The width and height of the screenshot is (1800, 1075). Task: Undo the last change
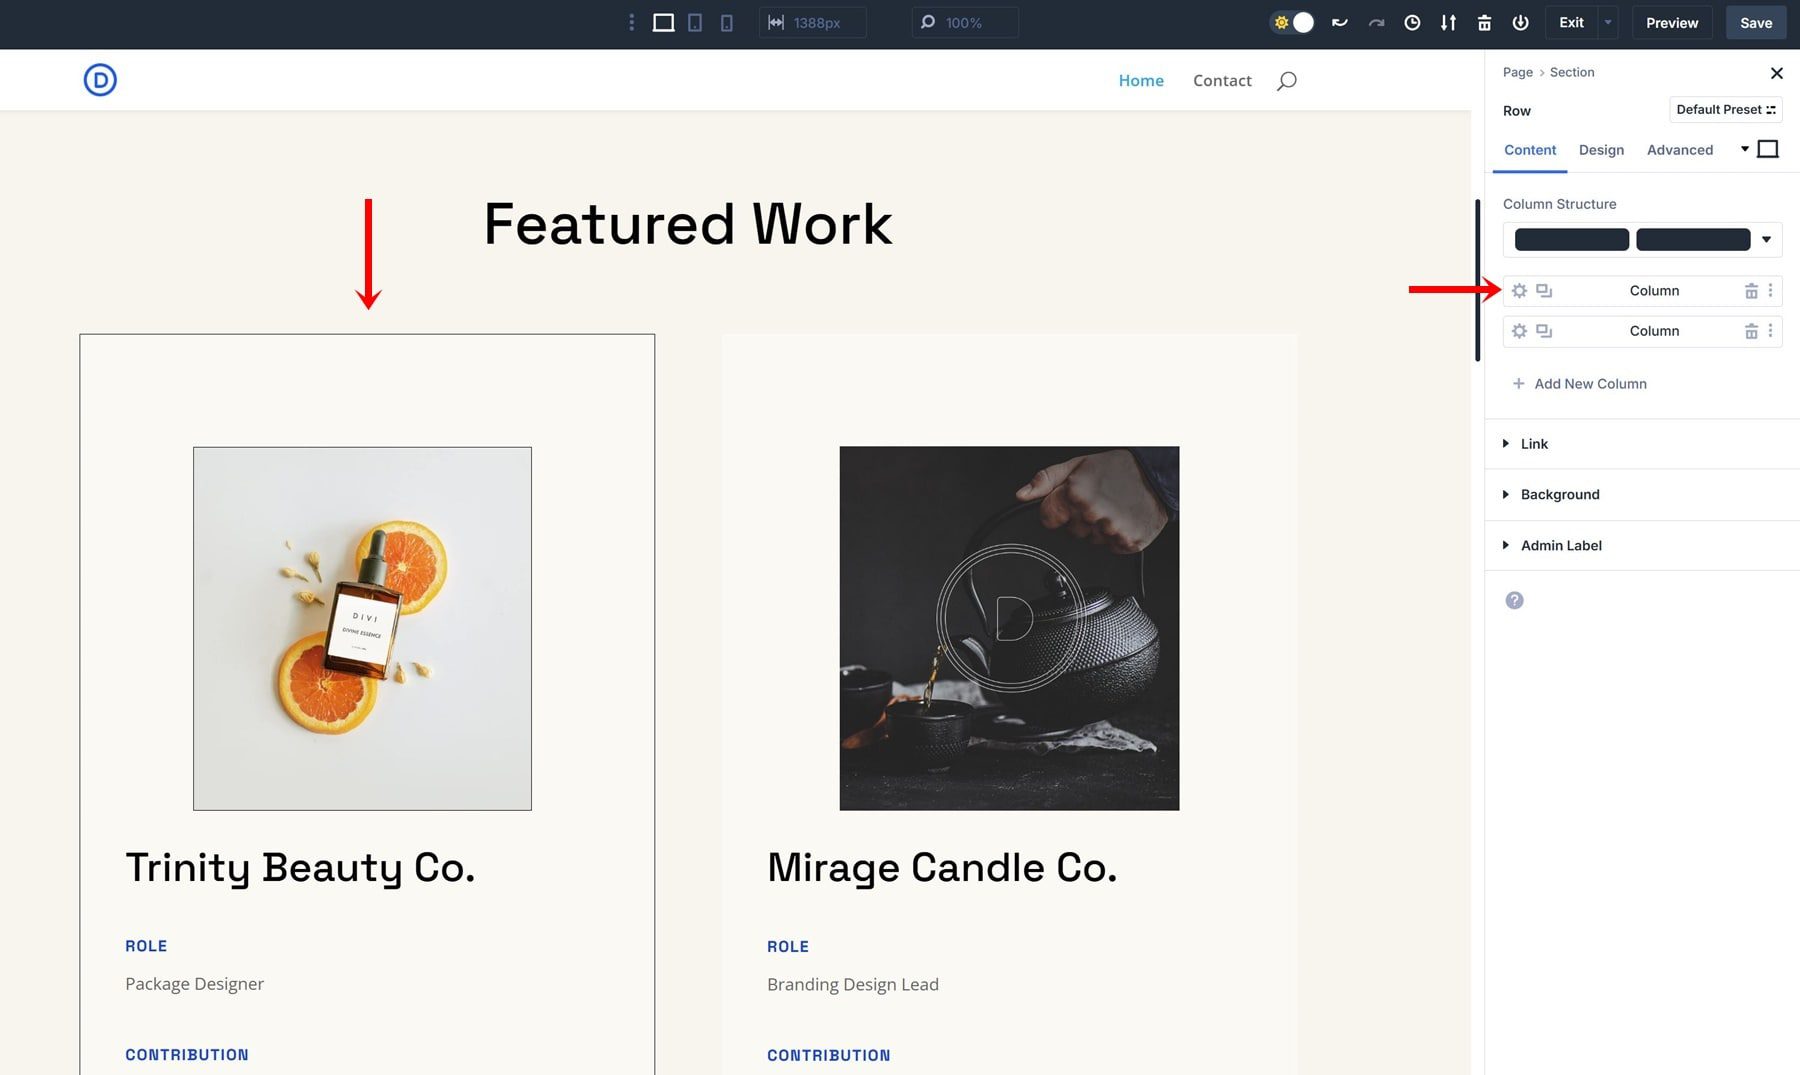click(x=1340, y=22)
